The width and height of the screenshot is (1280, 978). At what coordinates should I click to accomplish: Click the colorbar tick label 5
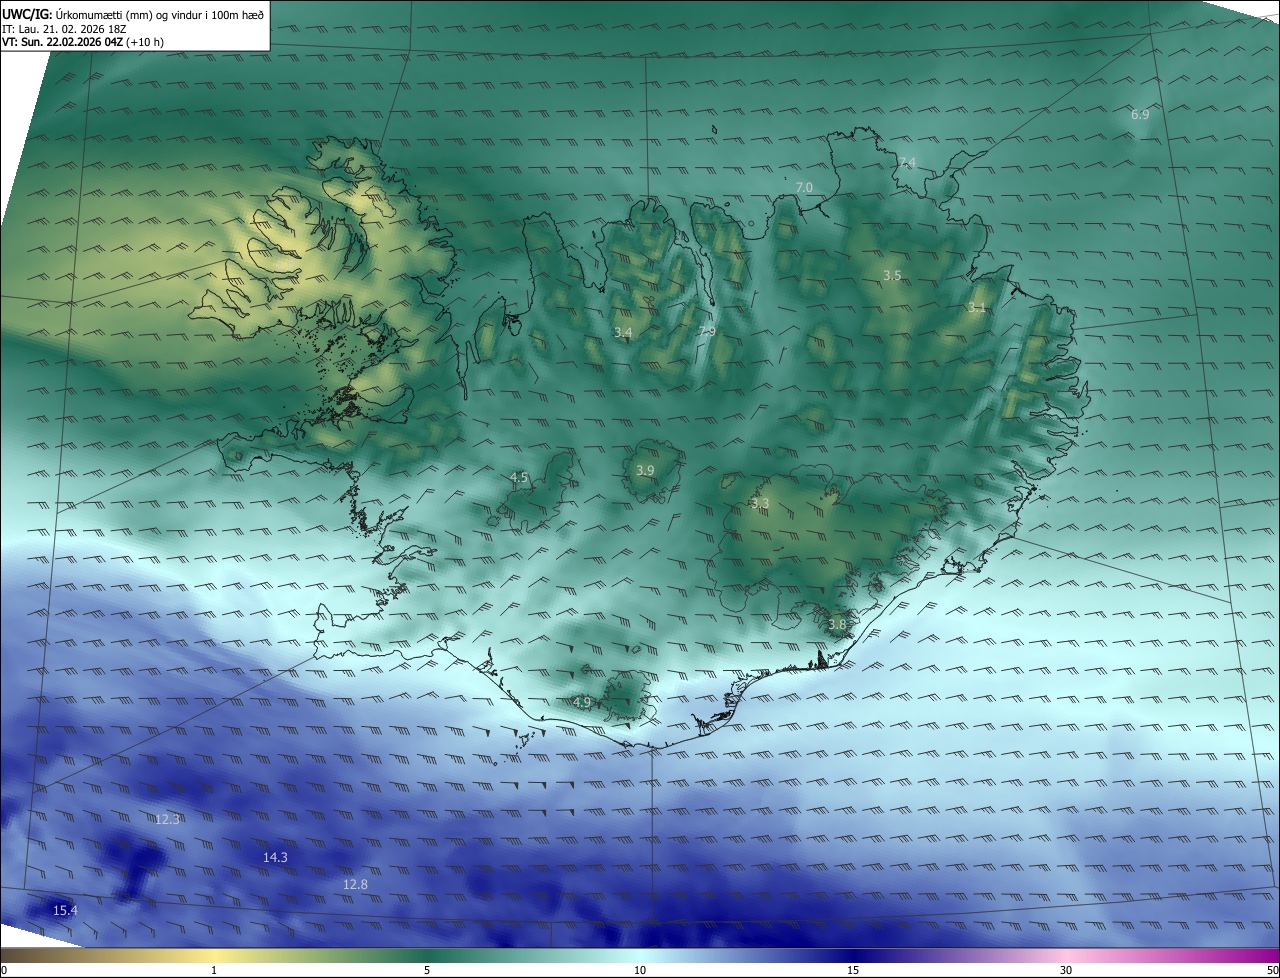tap(427, 970)
